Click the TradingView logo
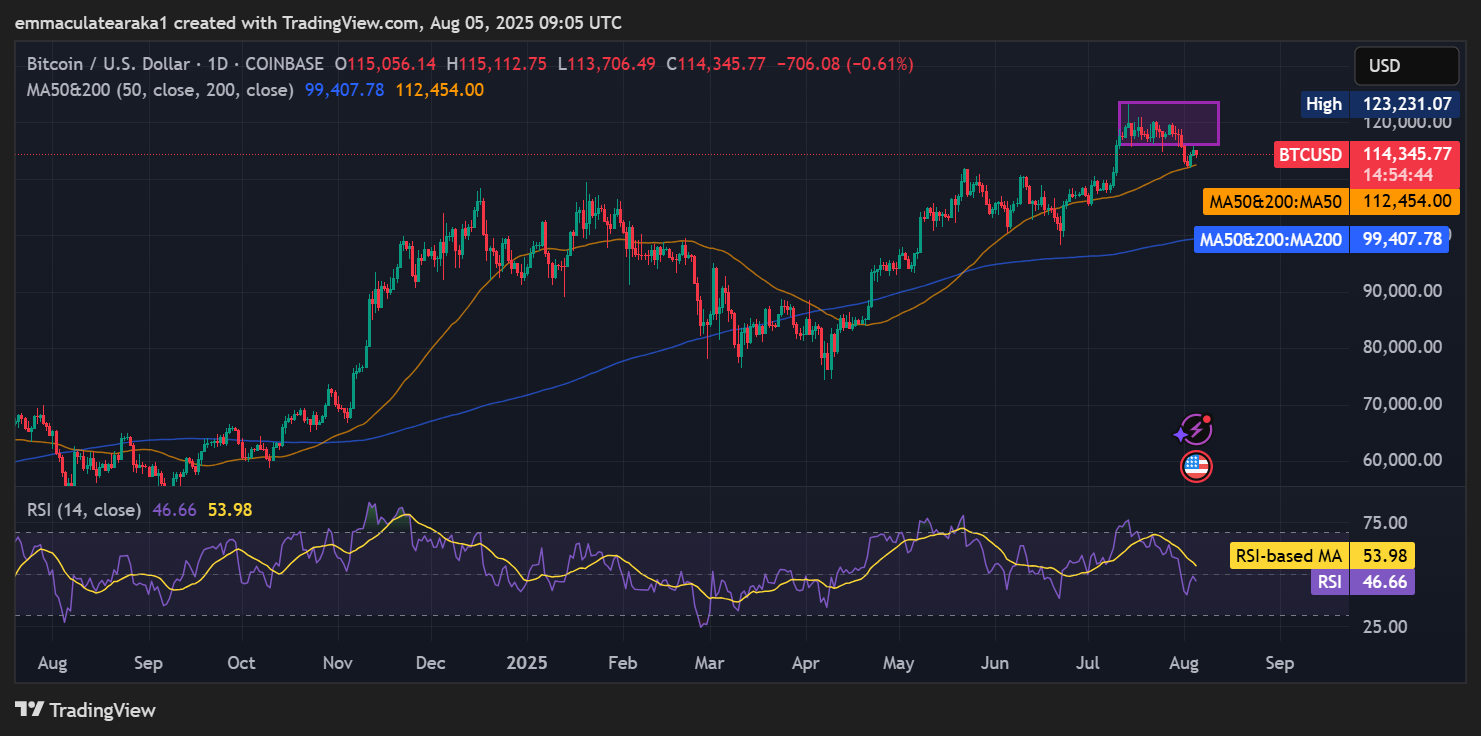The image size is (1481, 736). click(x=86, y=710)
